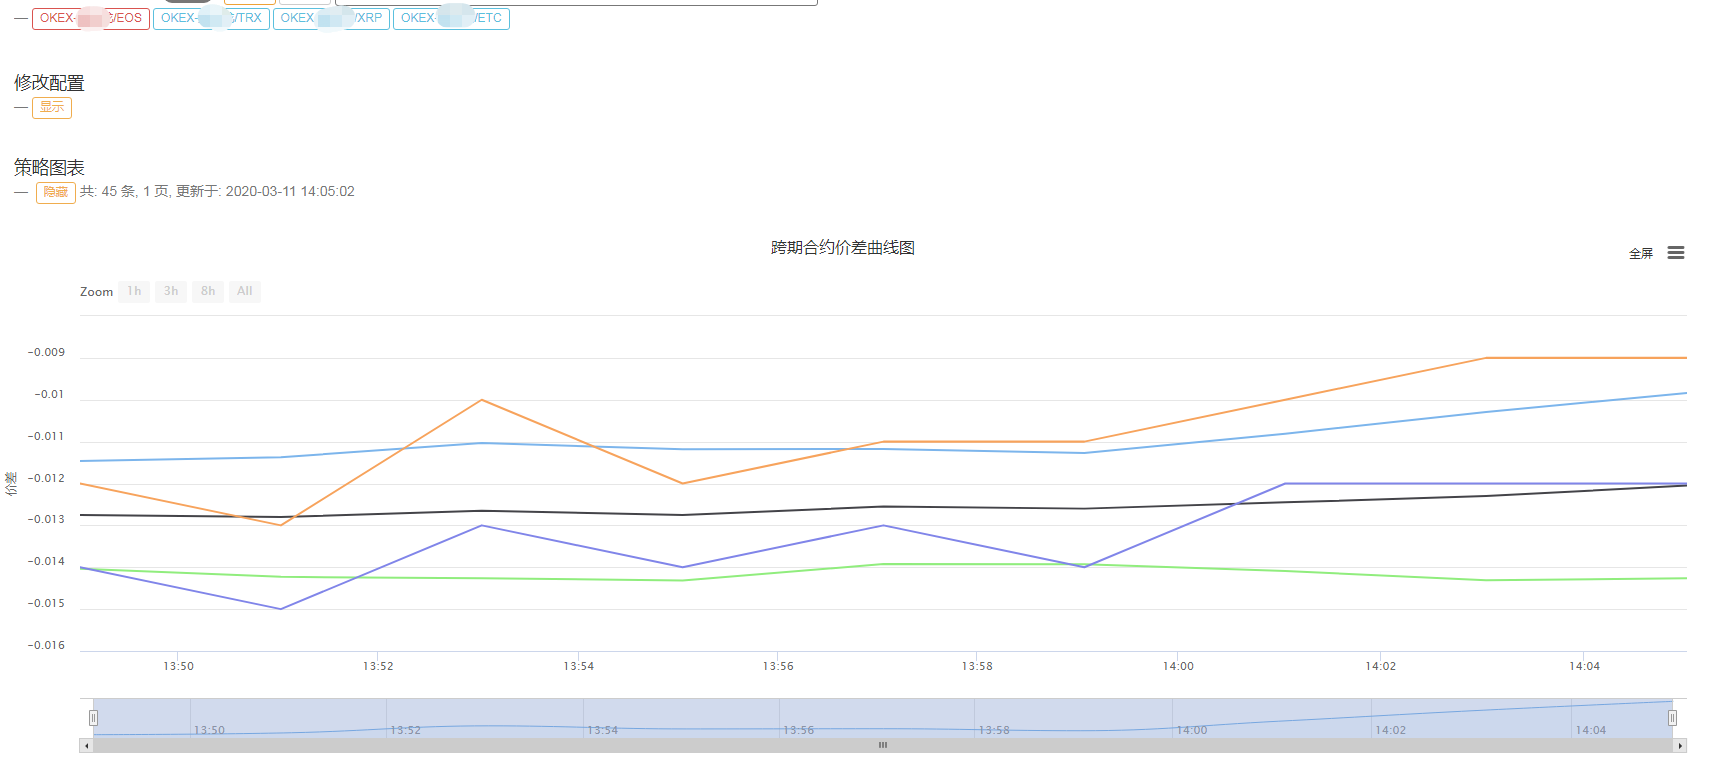
Task: Set chart zoom to 1h
Action: [134, 291]
